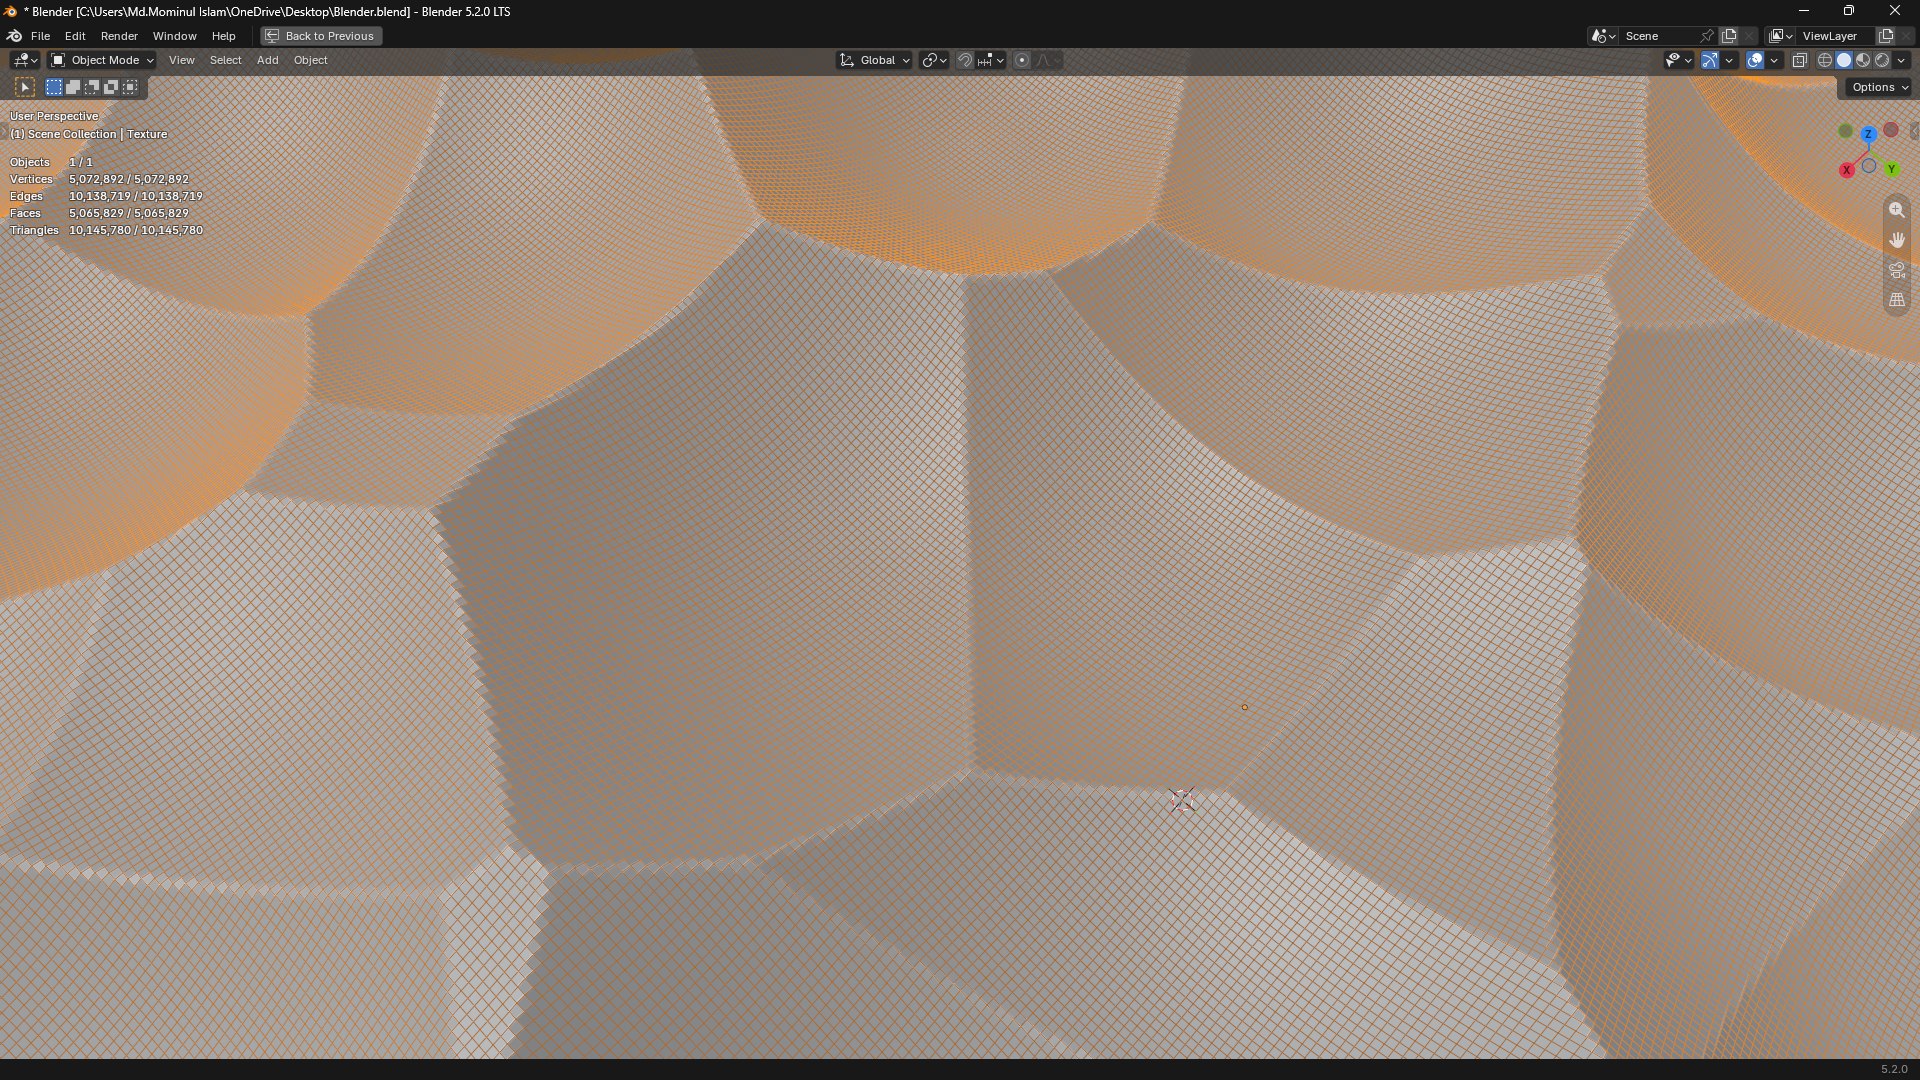Switch to rendered viewport shading
Viewport: 1920px width, 1080px height.
click(x=1882, y=61)
